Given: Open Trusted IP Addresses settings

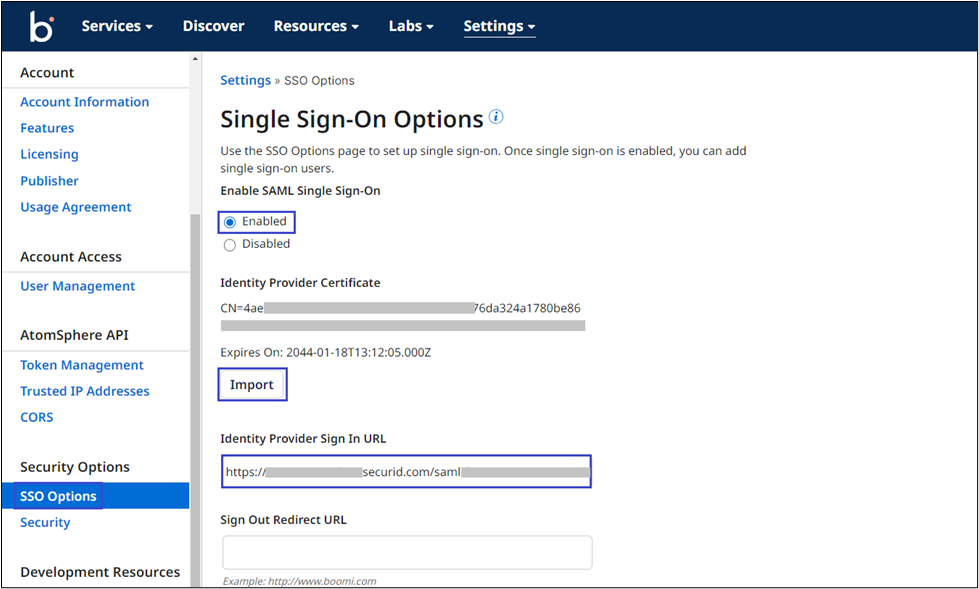Looking at the screenshot, I should click(85, 391).
